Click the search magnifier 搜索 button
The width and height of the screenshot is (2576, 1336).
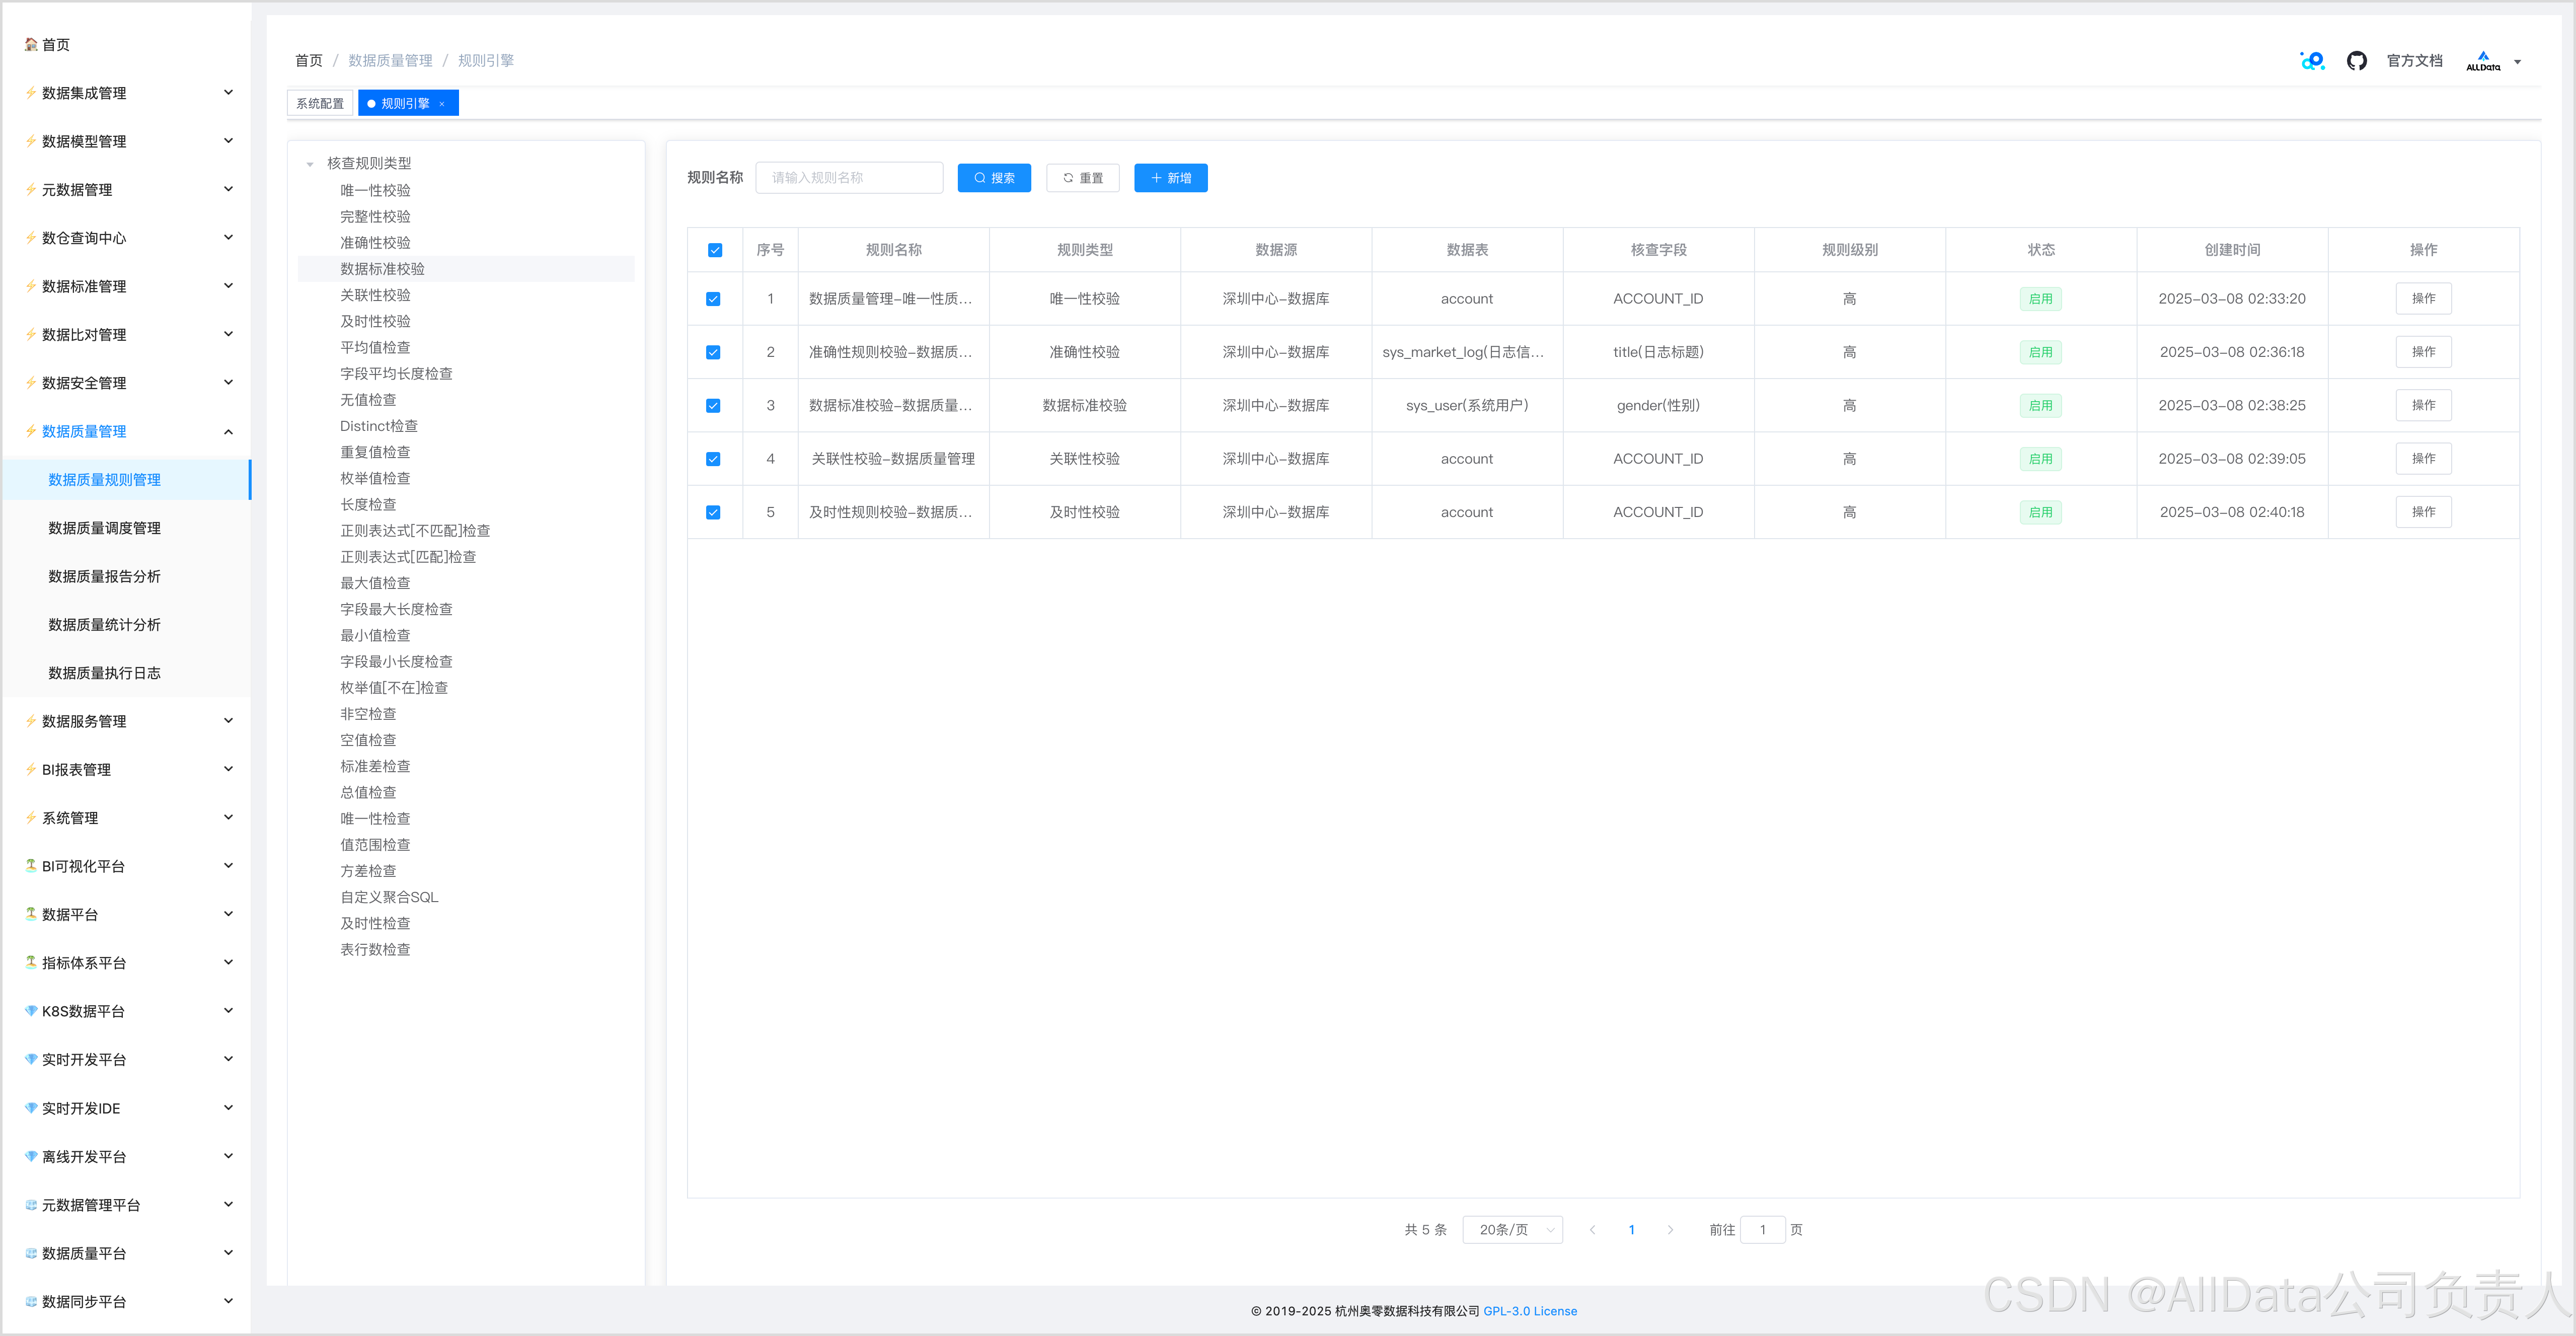pyautogui.click(x=993, y=178)
